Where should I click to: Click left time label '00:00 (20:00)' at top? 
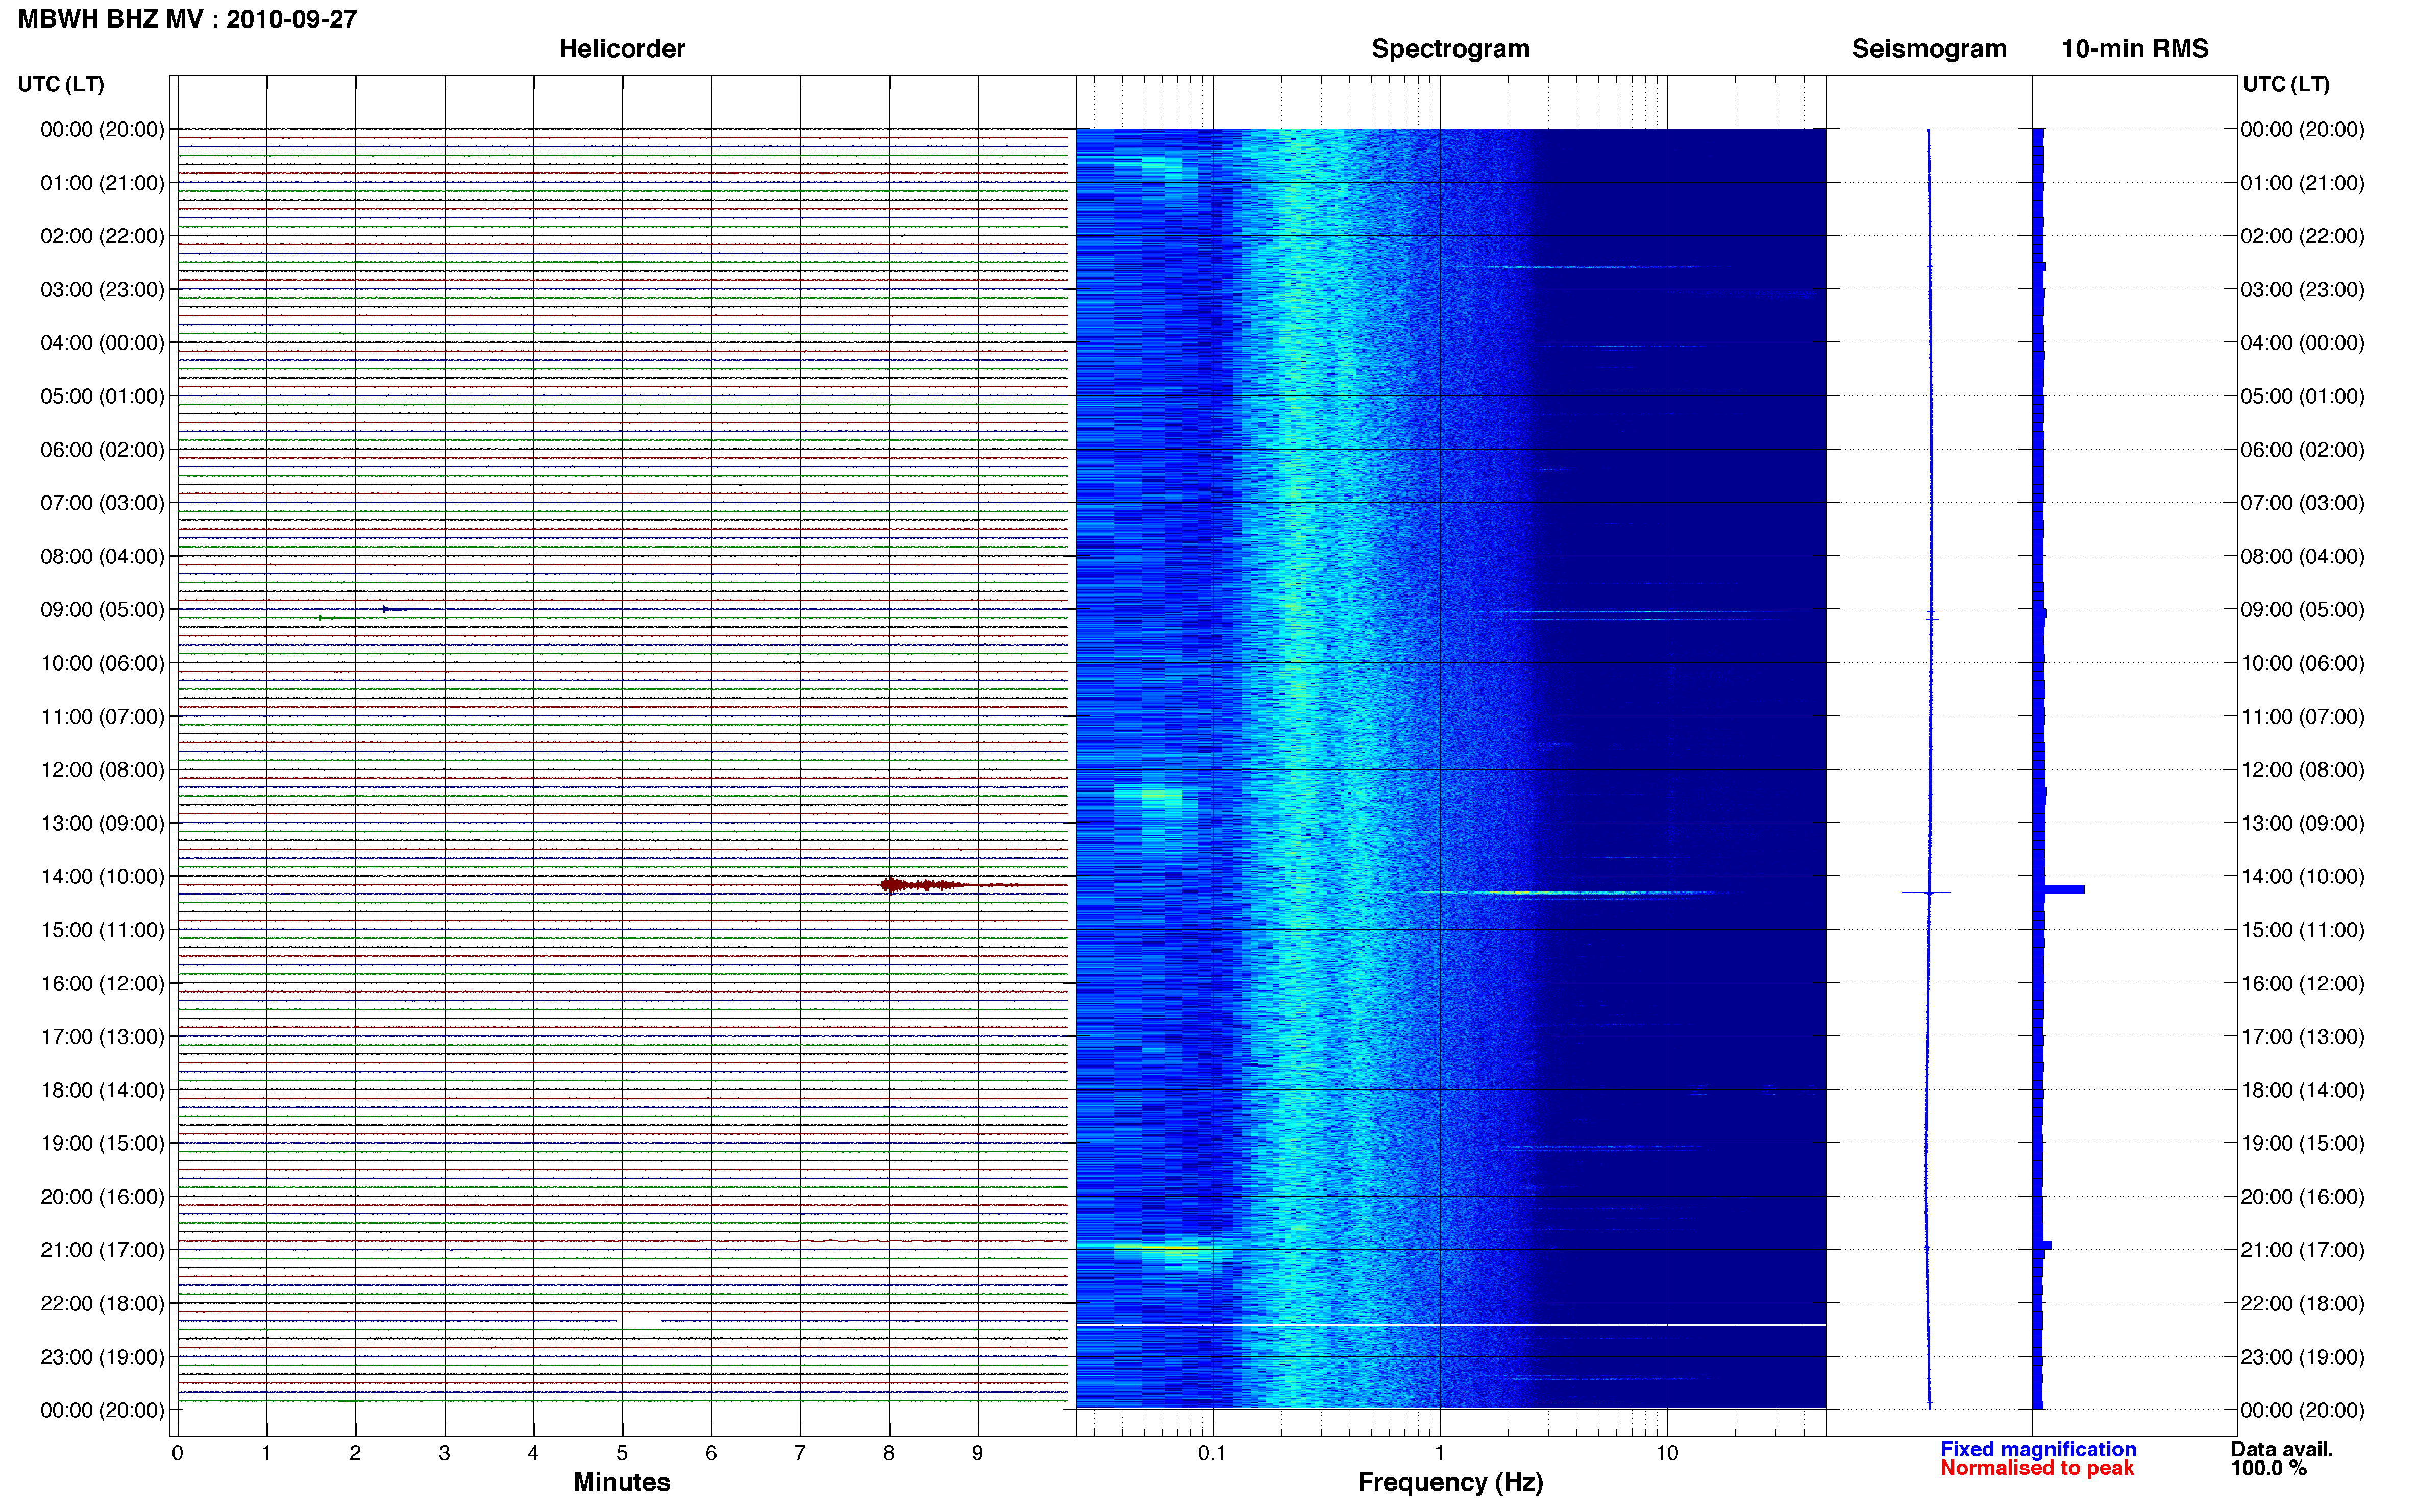[102, 129]
